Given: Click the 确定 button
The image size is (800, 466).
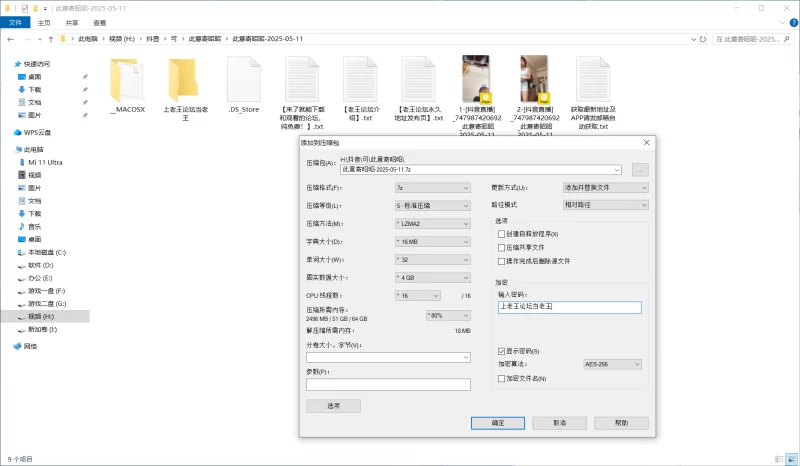Looking at the screenshot, I should [498, 423].
